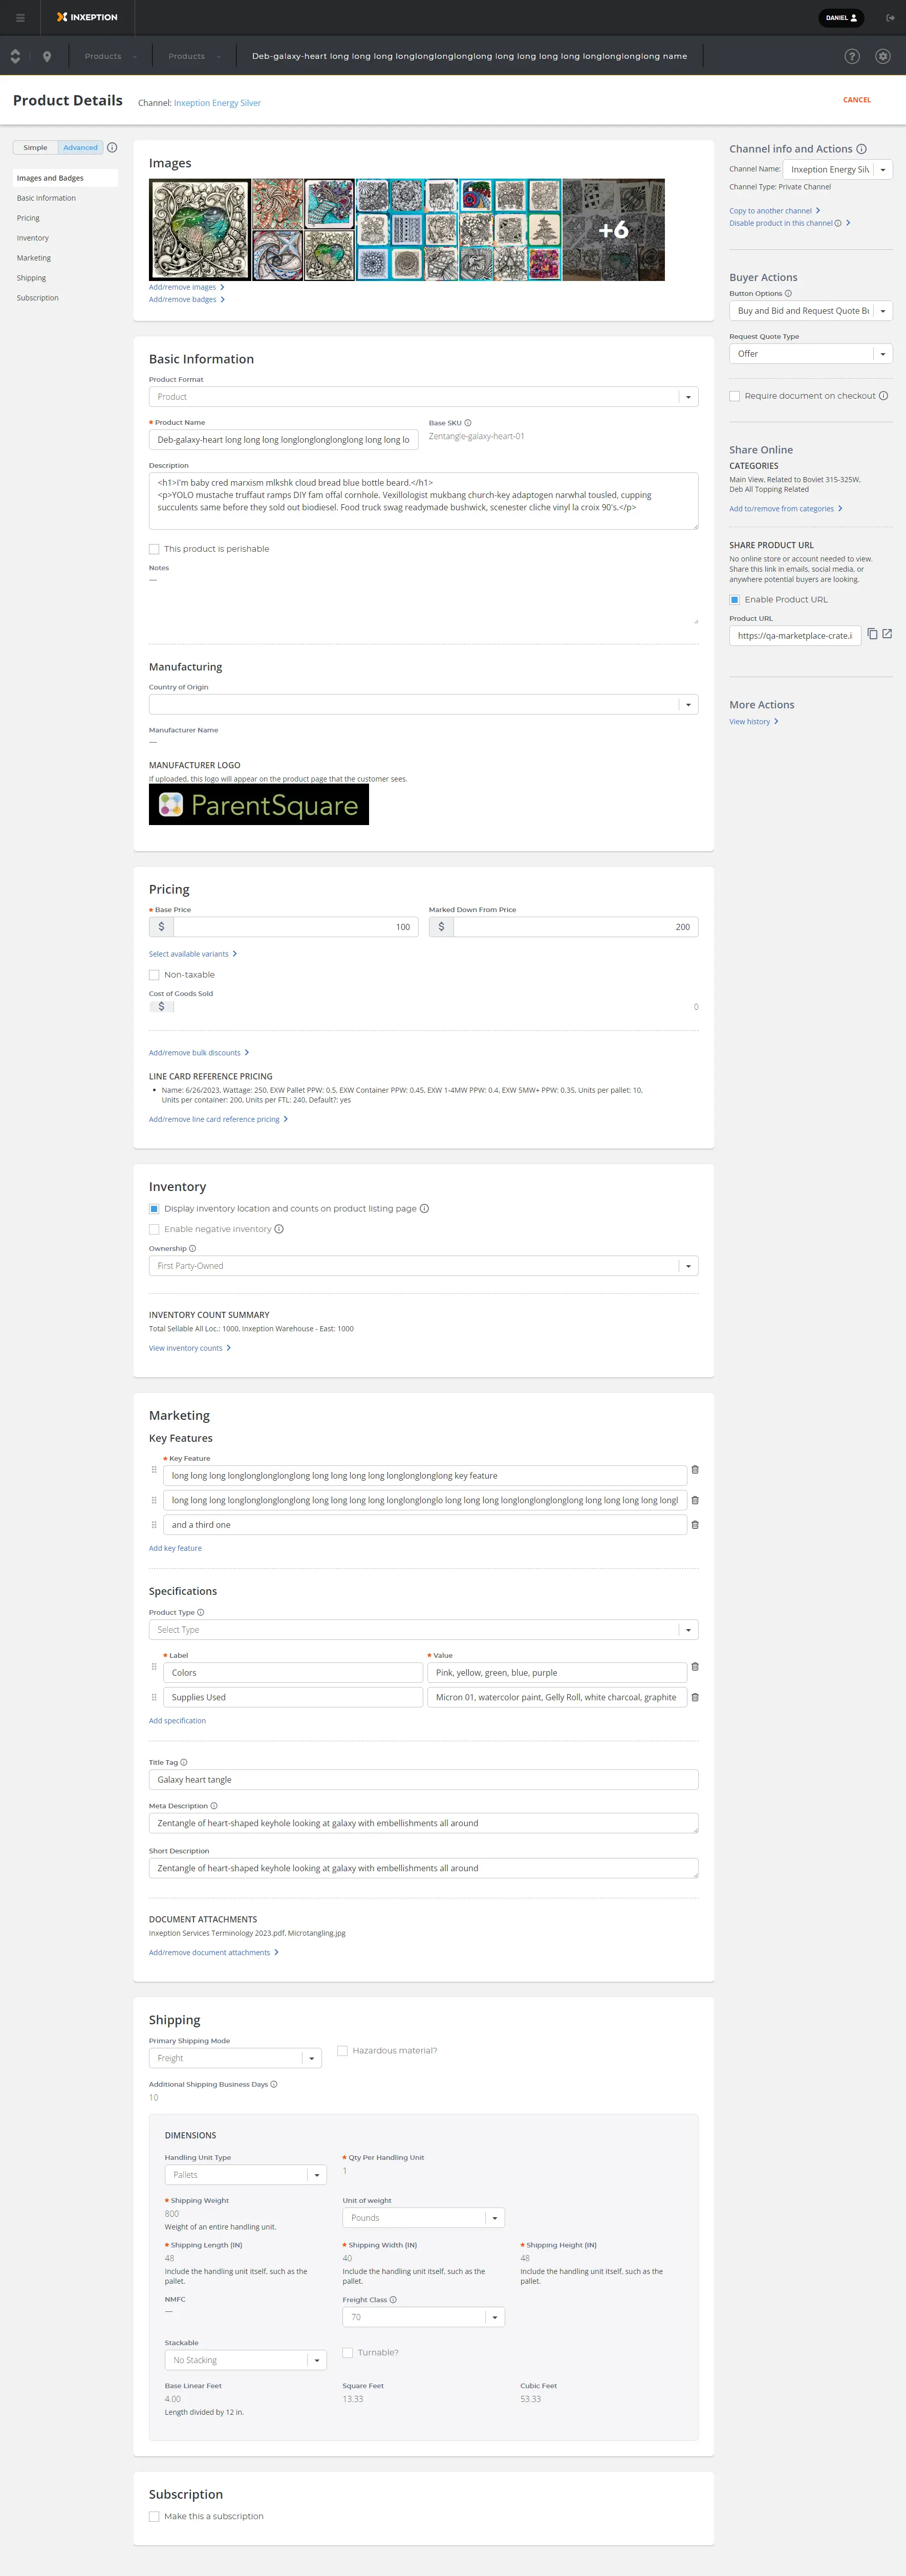Go to Basic Information in sidebar
Screen dimensions: 906x2576
[46, 198]
